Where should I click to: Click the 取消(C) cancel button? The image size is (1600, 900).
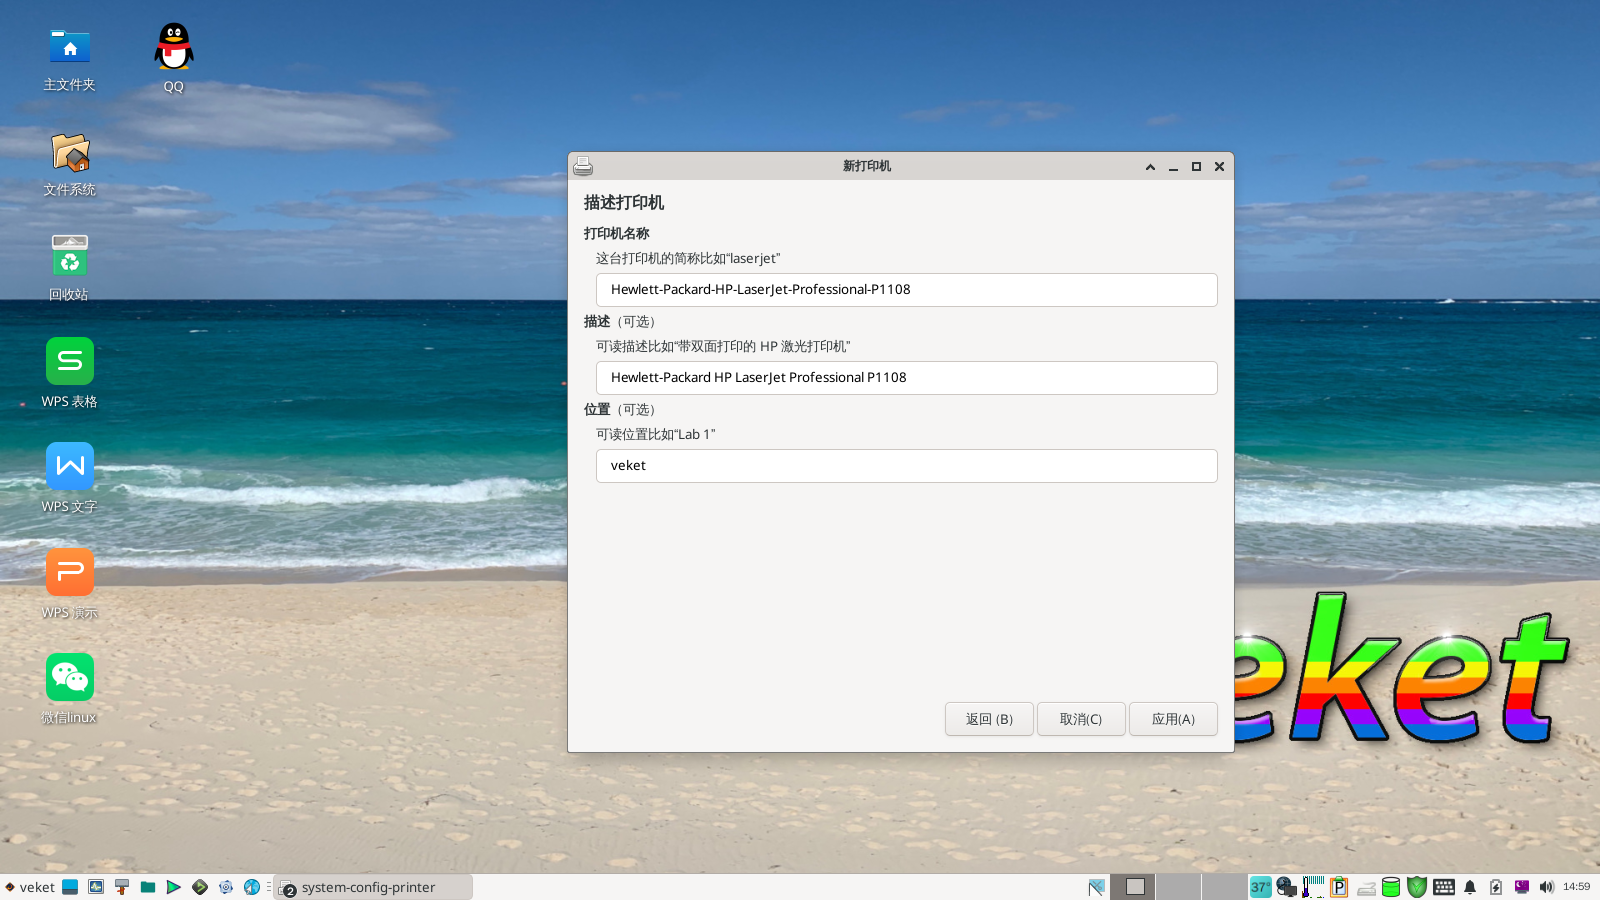coord(1081,719)
